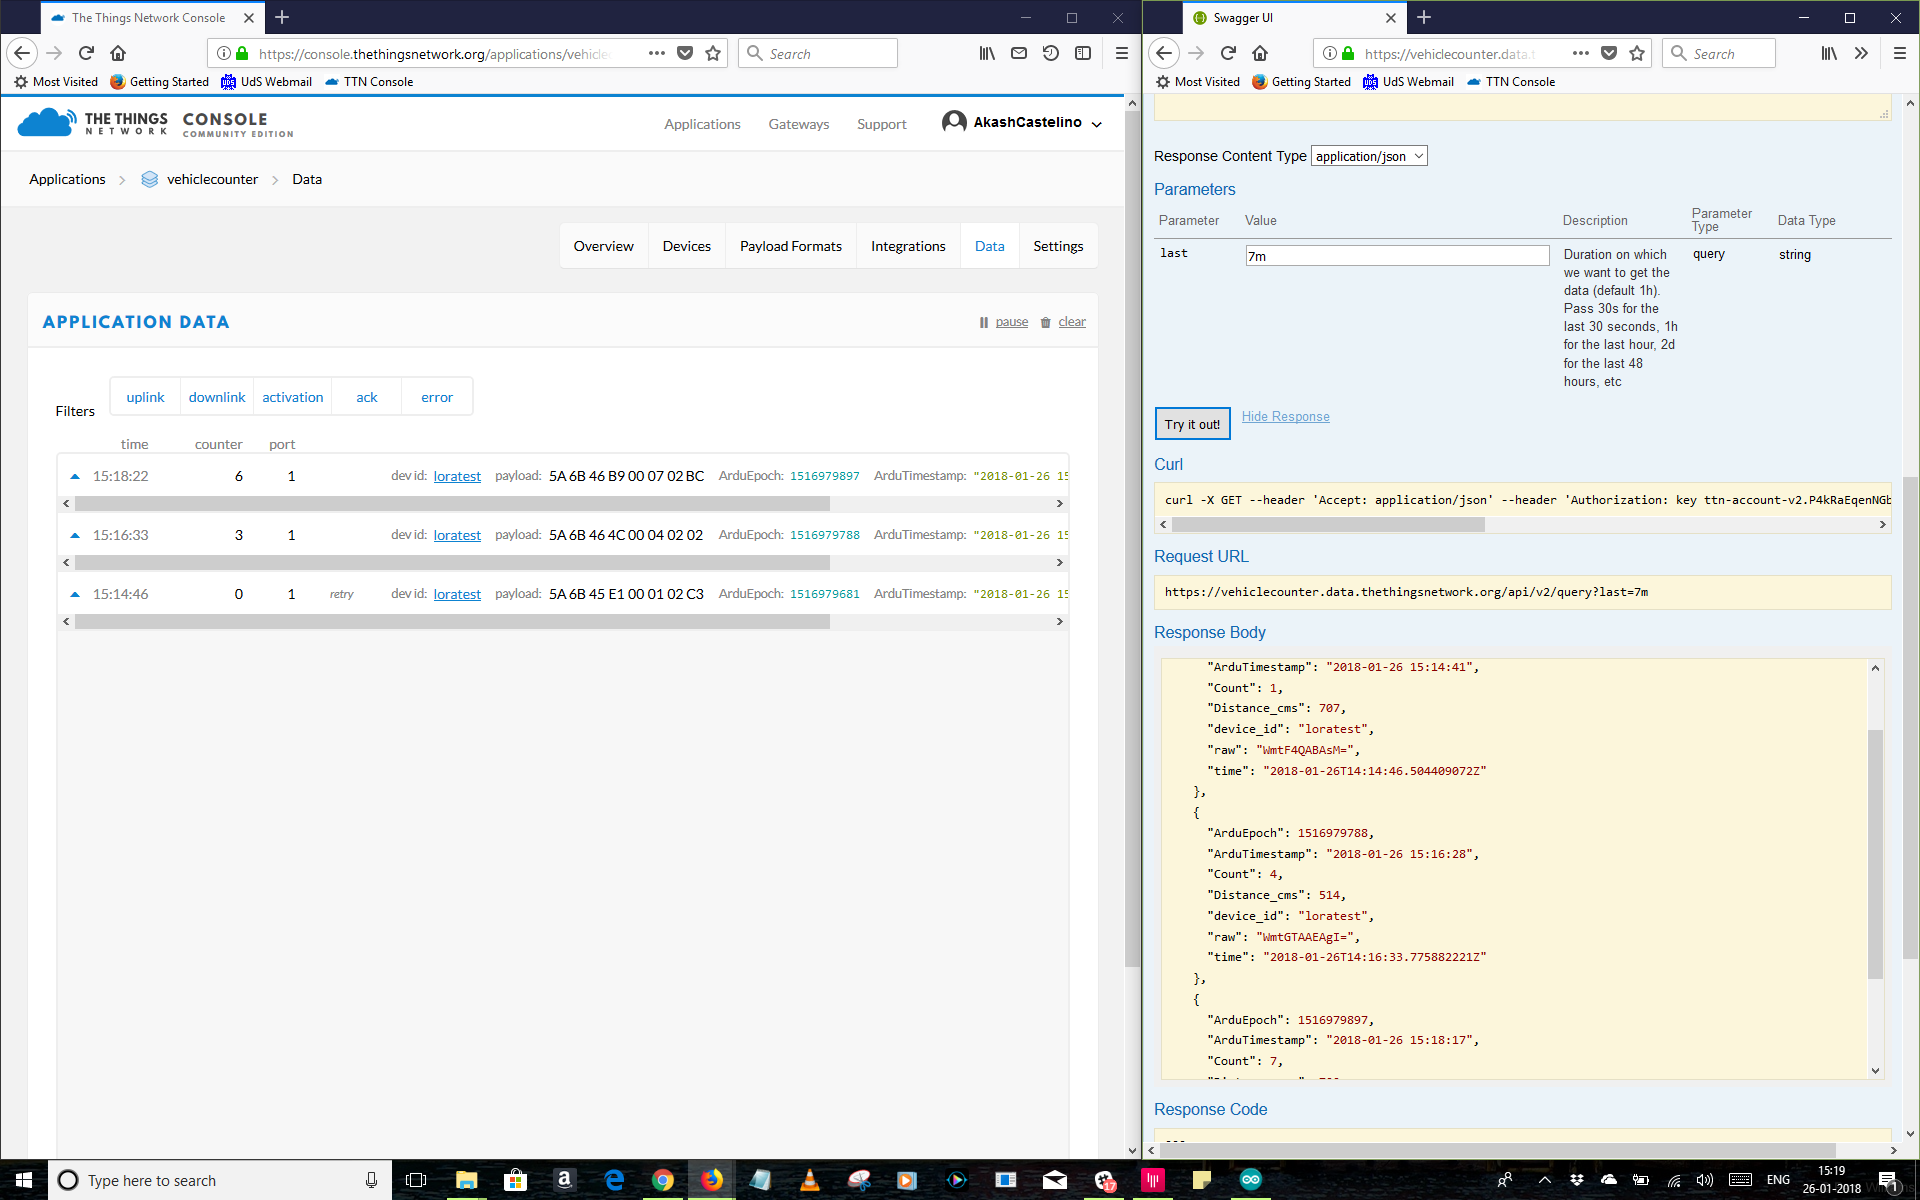Click the Swagger UI address bar
The image size is (1920, 1200).
pyautogui.click(x=1450, y=53)
